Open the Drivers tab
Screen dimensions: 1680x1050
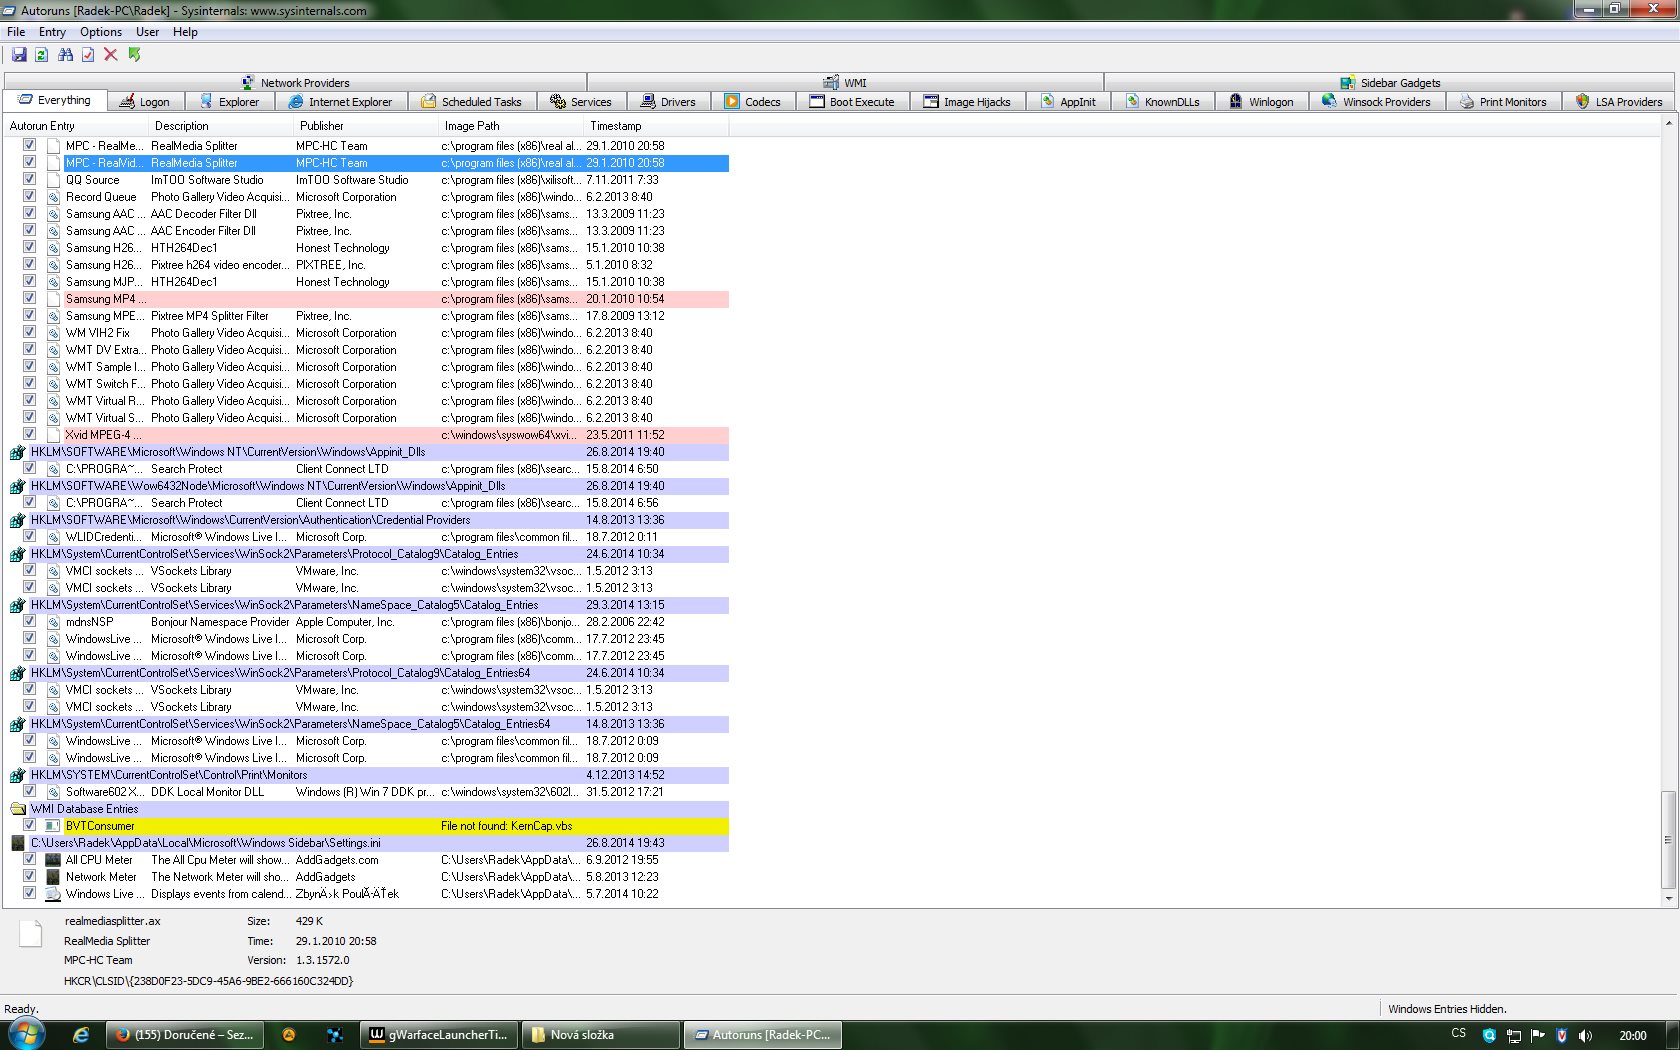[x=669, y=102]
